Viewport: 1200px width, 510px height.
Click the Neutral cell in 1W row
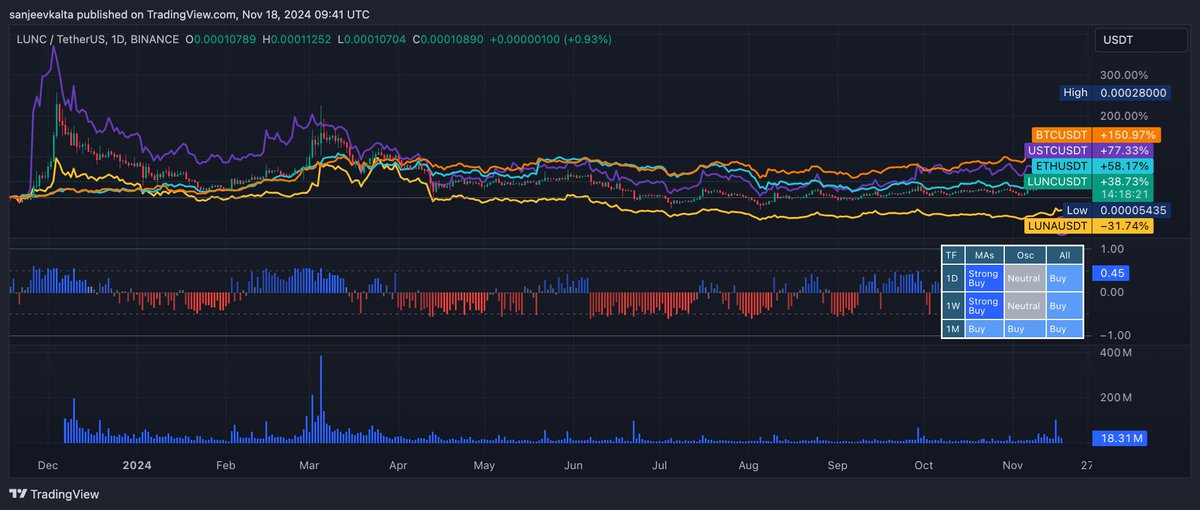click(x=1025, y=306)
